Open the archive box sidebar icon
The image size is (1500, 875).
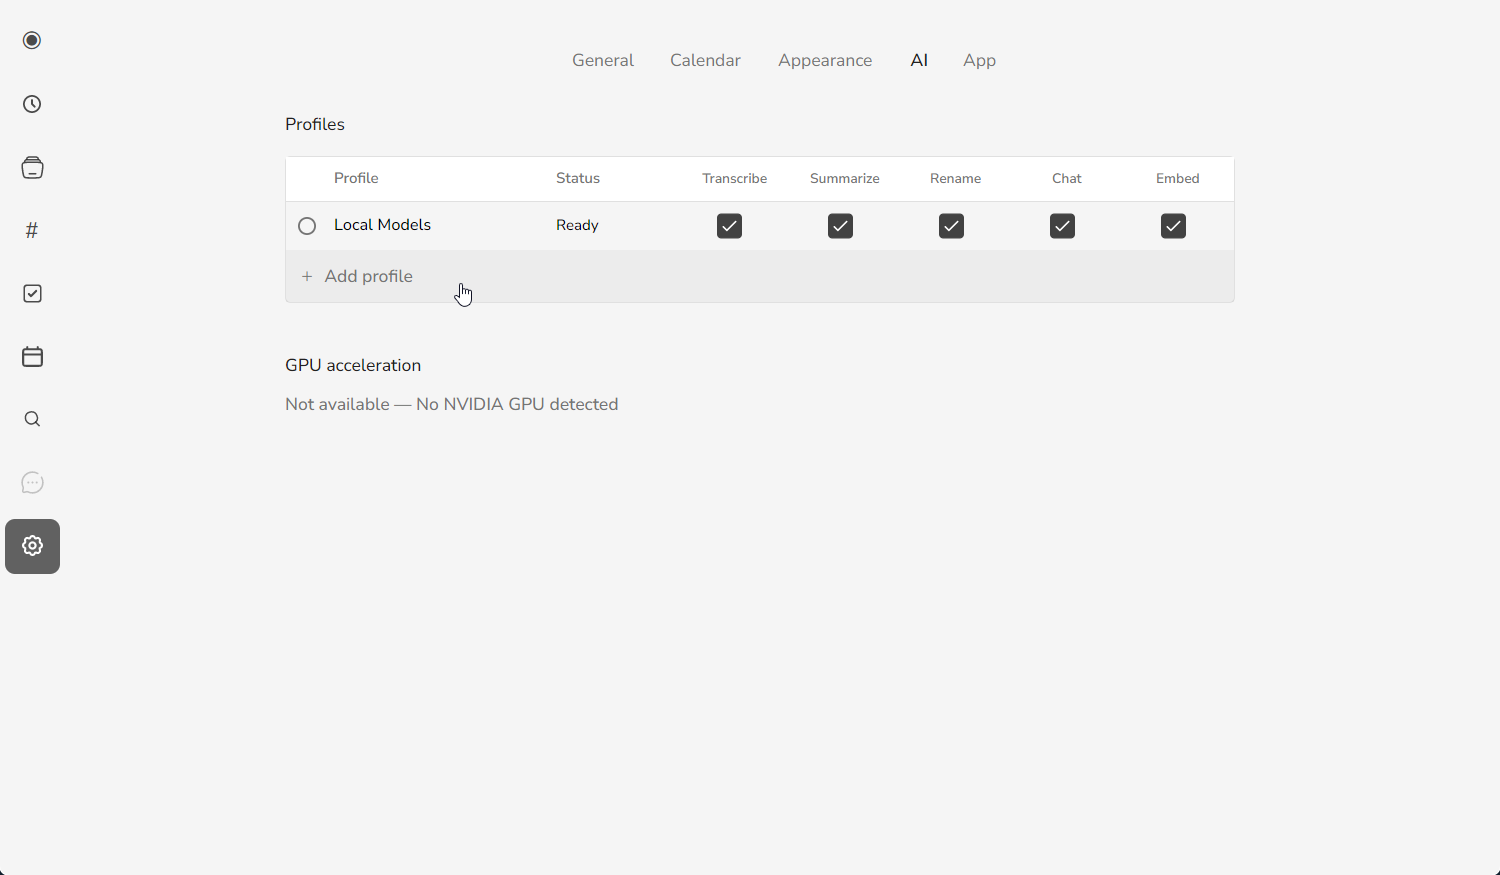pos(32,167)
